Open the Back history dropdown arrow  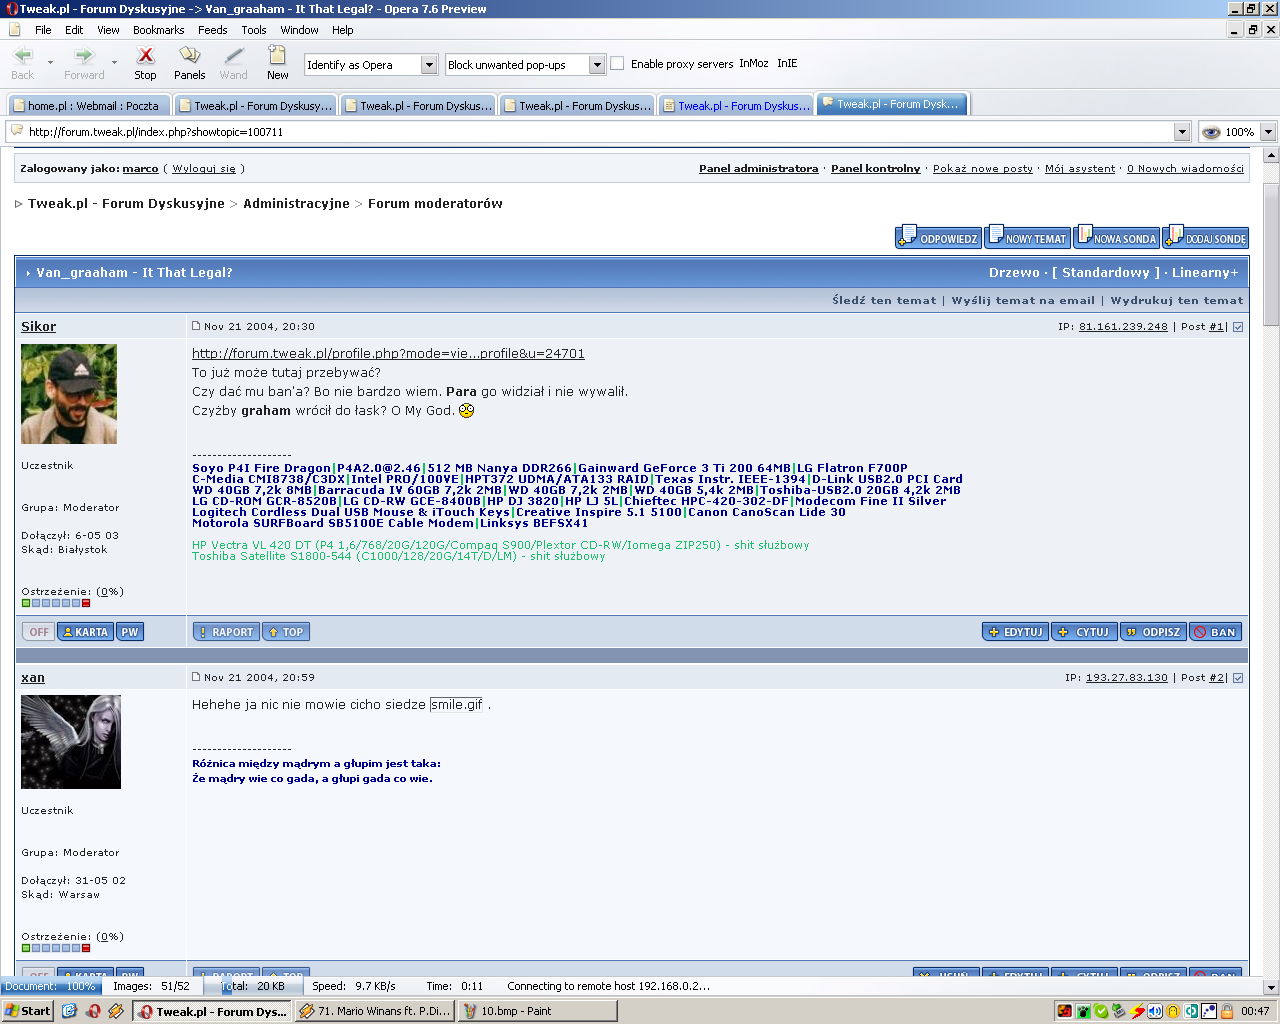[x=50, y=62]
